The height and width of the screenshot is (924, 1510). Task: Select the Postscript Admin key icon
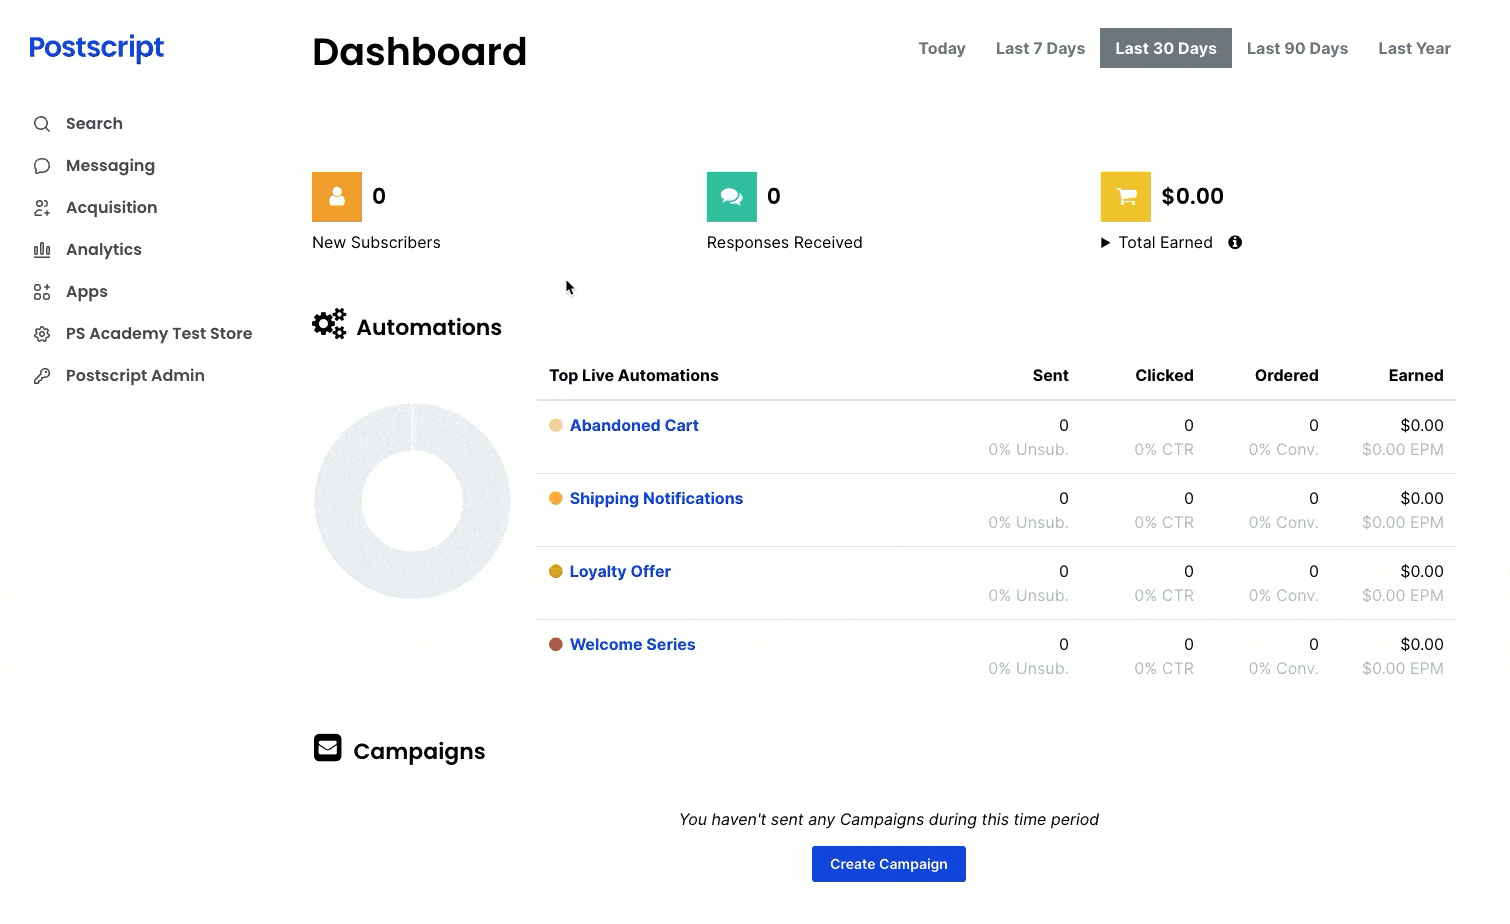coord(42,375)
